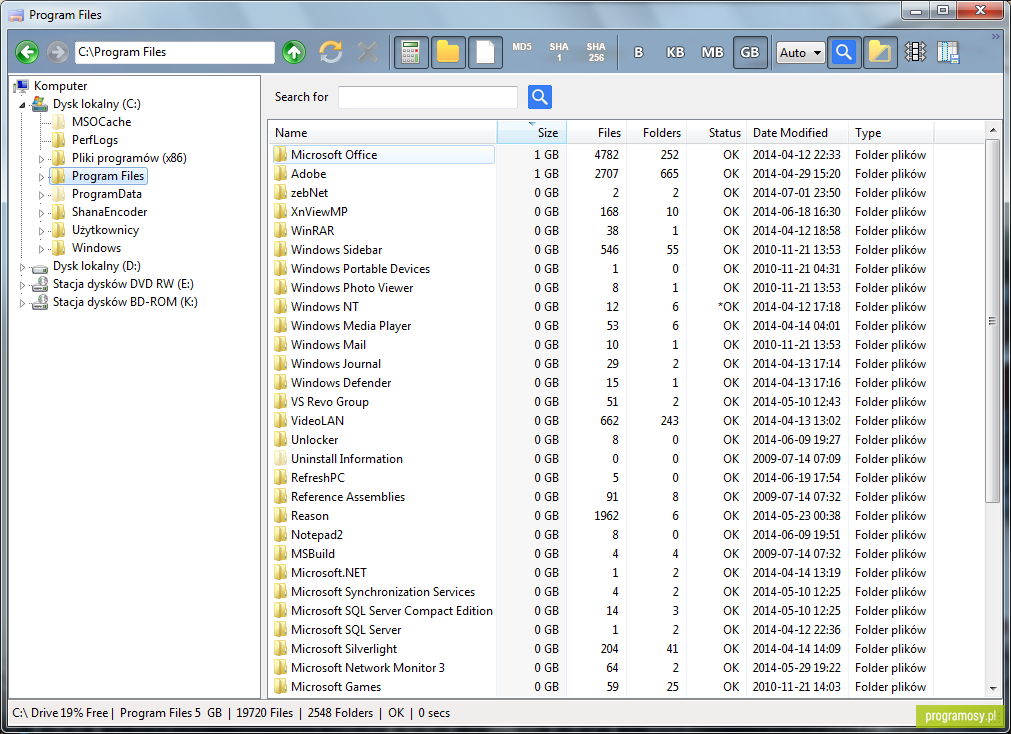This screenshot has width=1011, height=734.
Task: Click the scroll up arrow of file list
Action: pyautogui.click(x=992, y=130)
